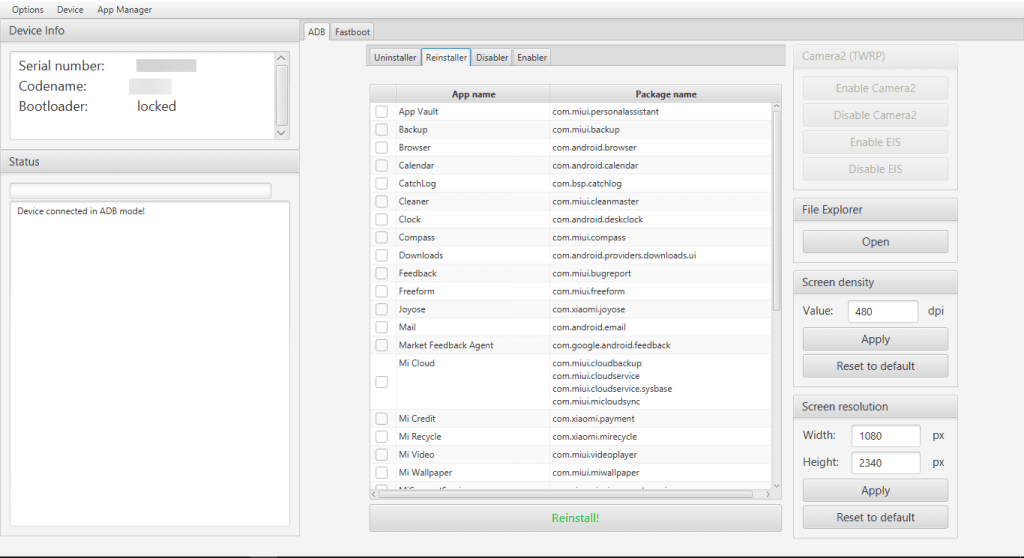Click the Package name column header
Screen dimensions: 1024x558
tap(665, 94)
